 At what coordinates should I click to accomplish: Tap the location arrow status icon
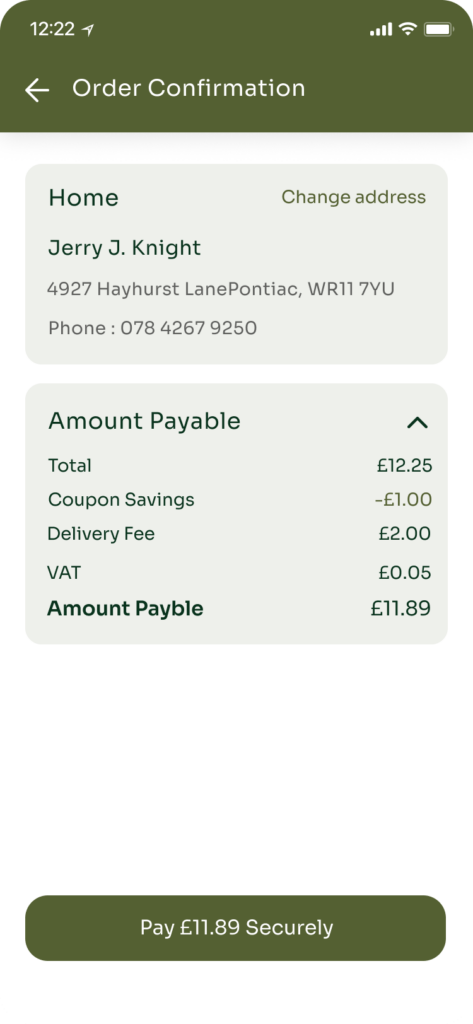pos(88,29)
